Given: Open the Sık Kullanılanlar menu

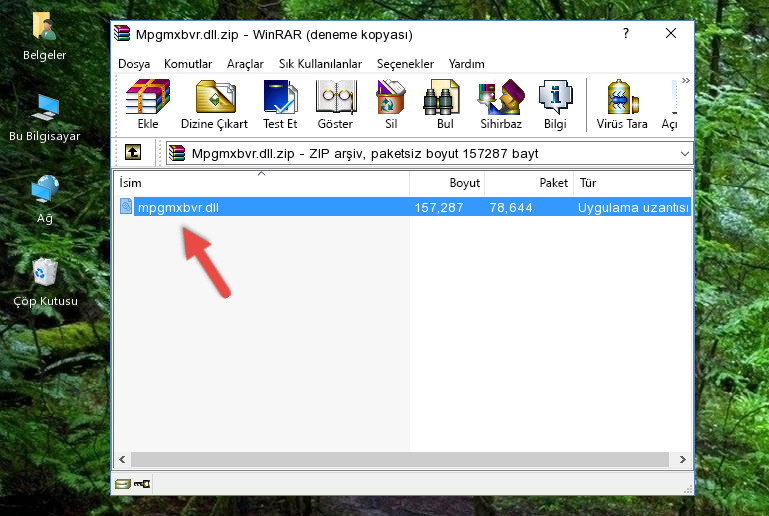Looking at the screenshot, I should 320,64.
